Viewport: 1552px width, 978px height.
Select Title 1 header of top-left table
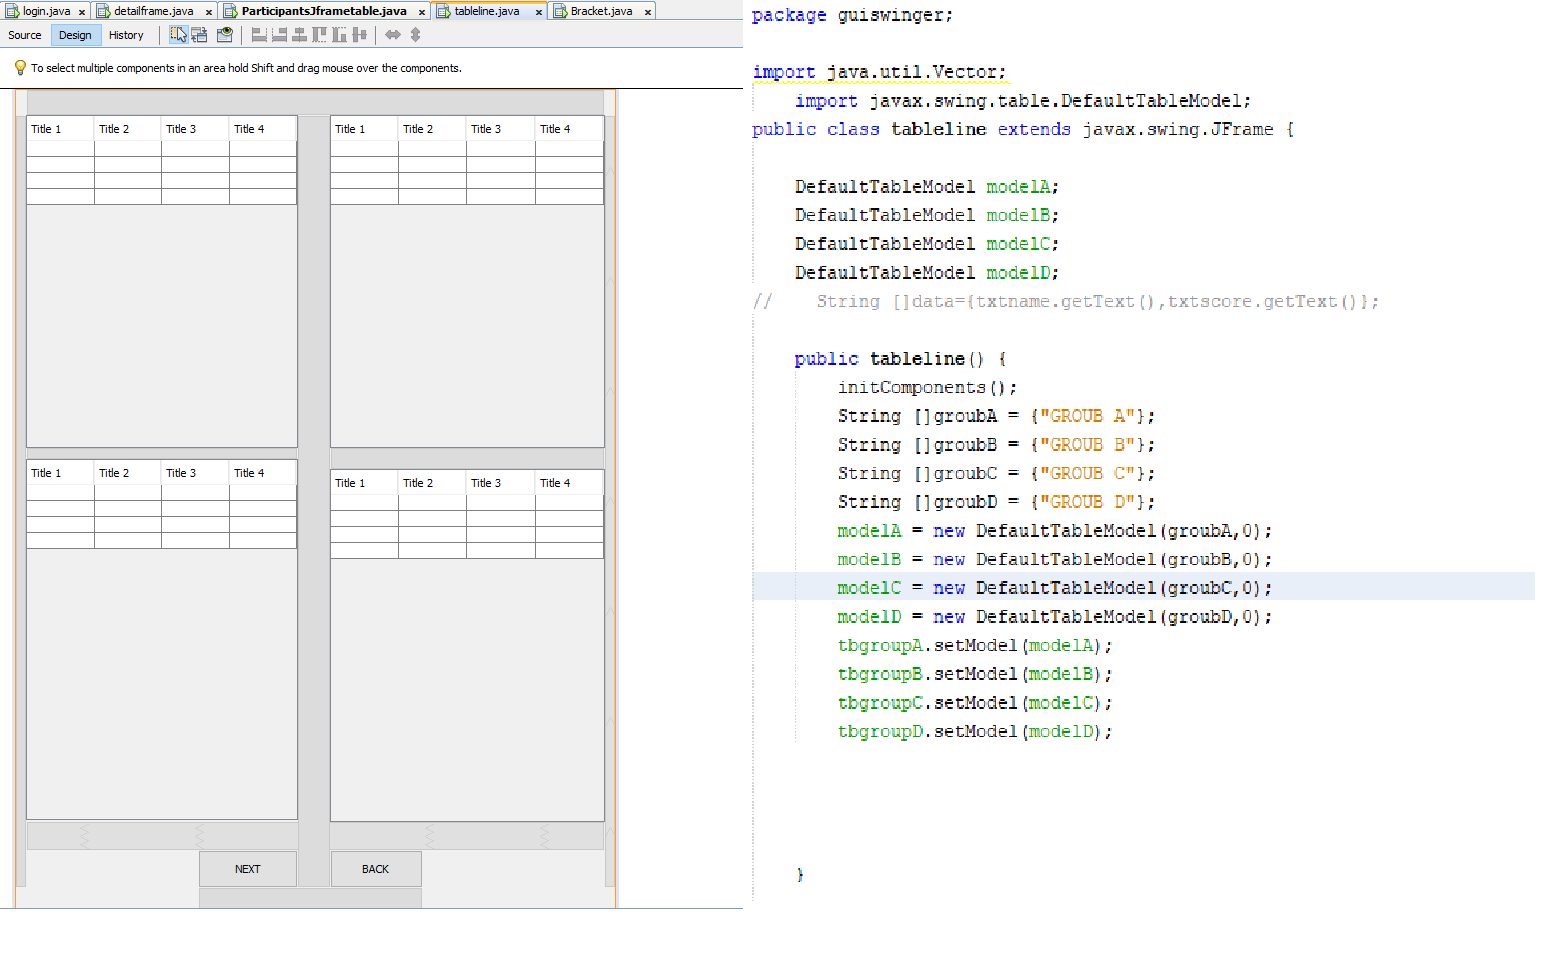[x=61, y=129]
